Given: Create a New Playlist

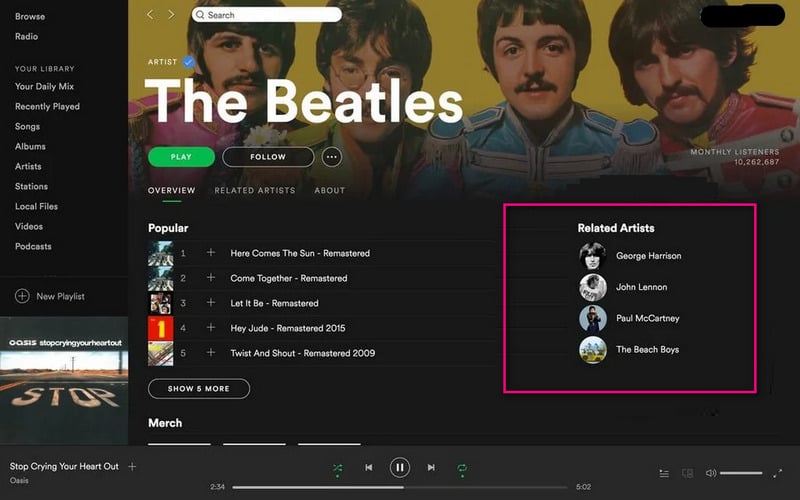Looking at the screenshot, I should click(50, 296).
